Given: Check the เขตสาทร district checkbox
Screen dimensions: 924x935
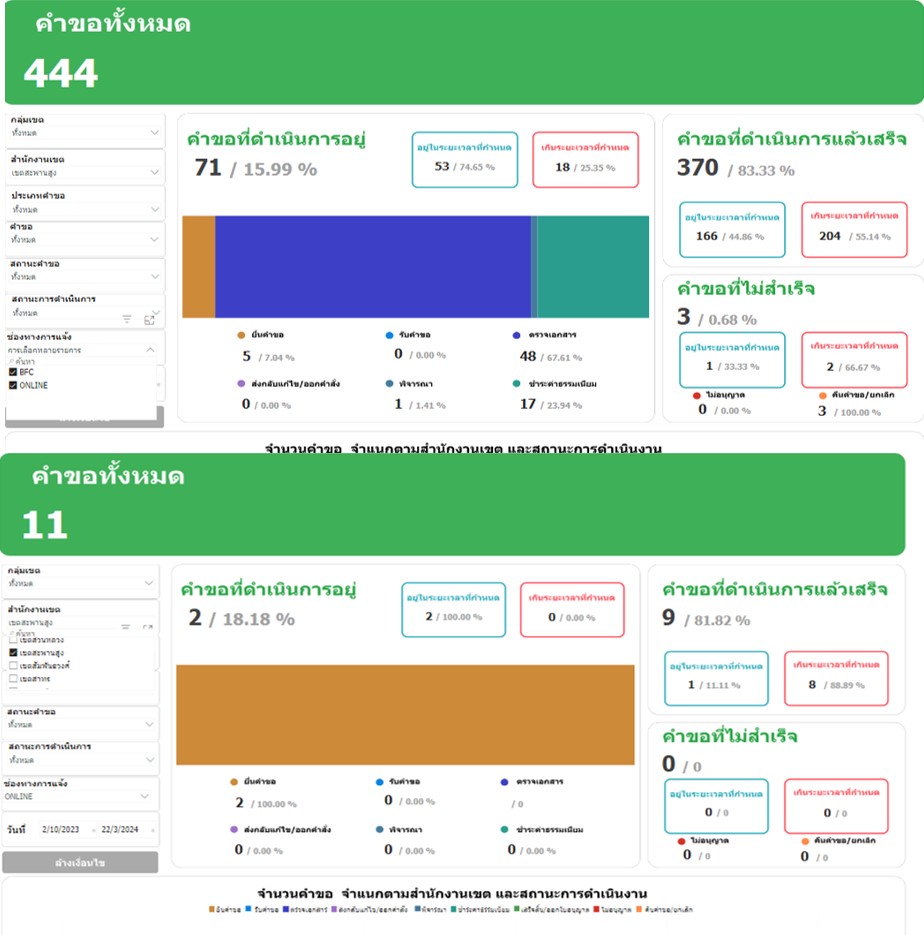Looking at the screenshot, I should (x=13, y=678).
